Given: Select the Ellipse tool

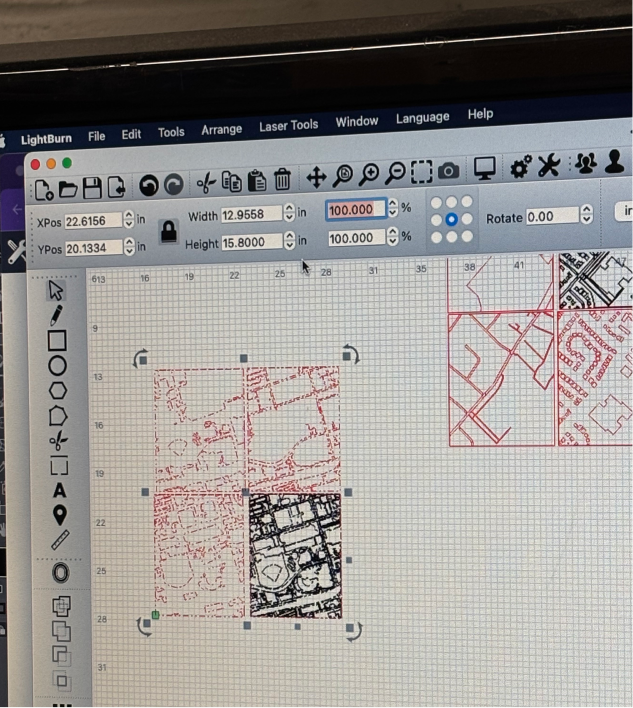Looking at the screenshot, I should tap(57, 366).
